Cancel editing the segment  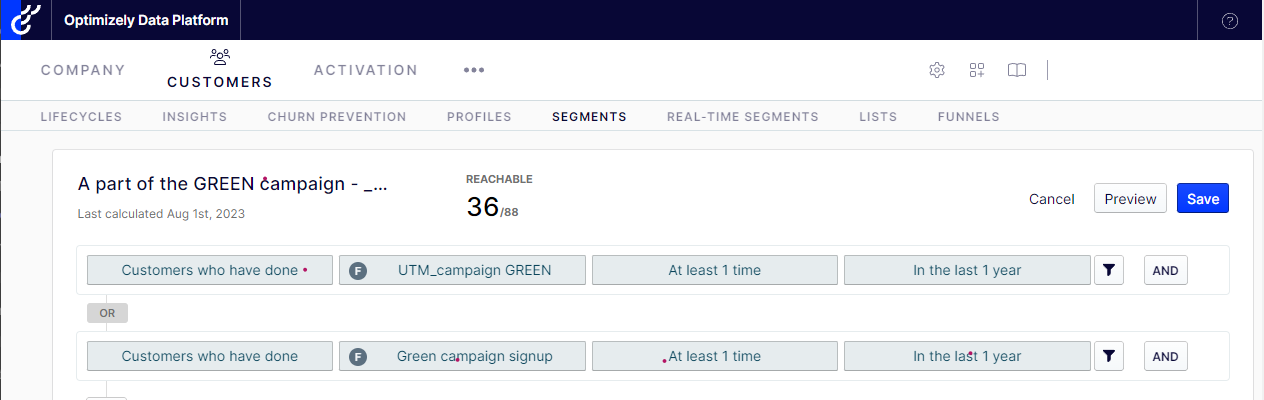click(x=1052, y=199)
